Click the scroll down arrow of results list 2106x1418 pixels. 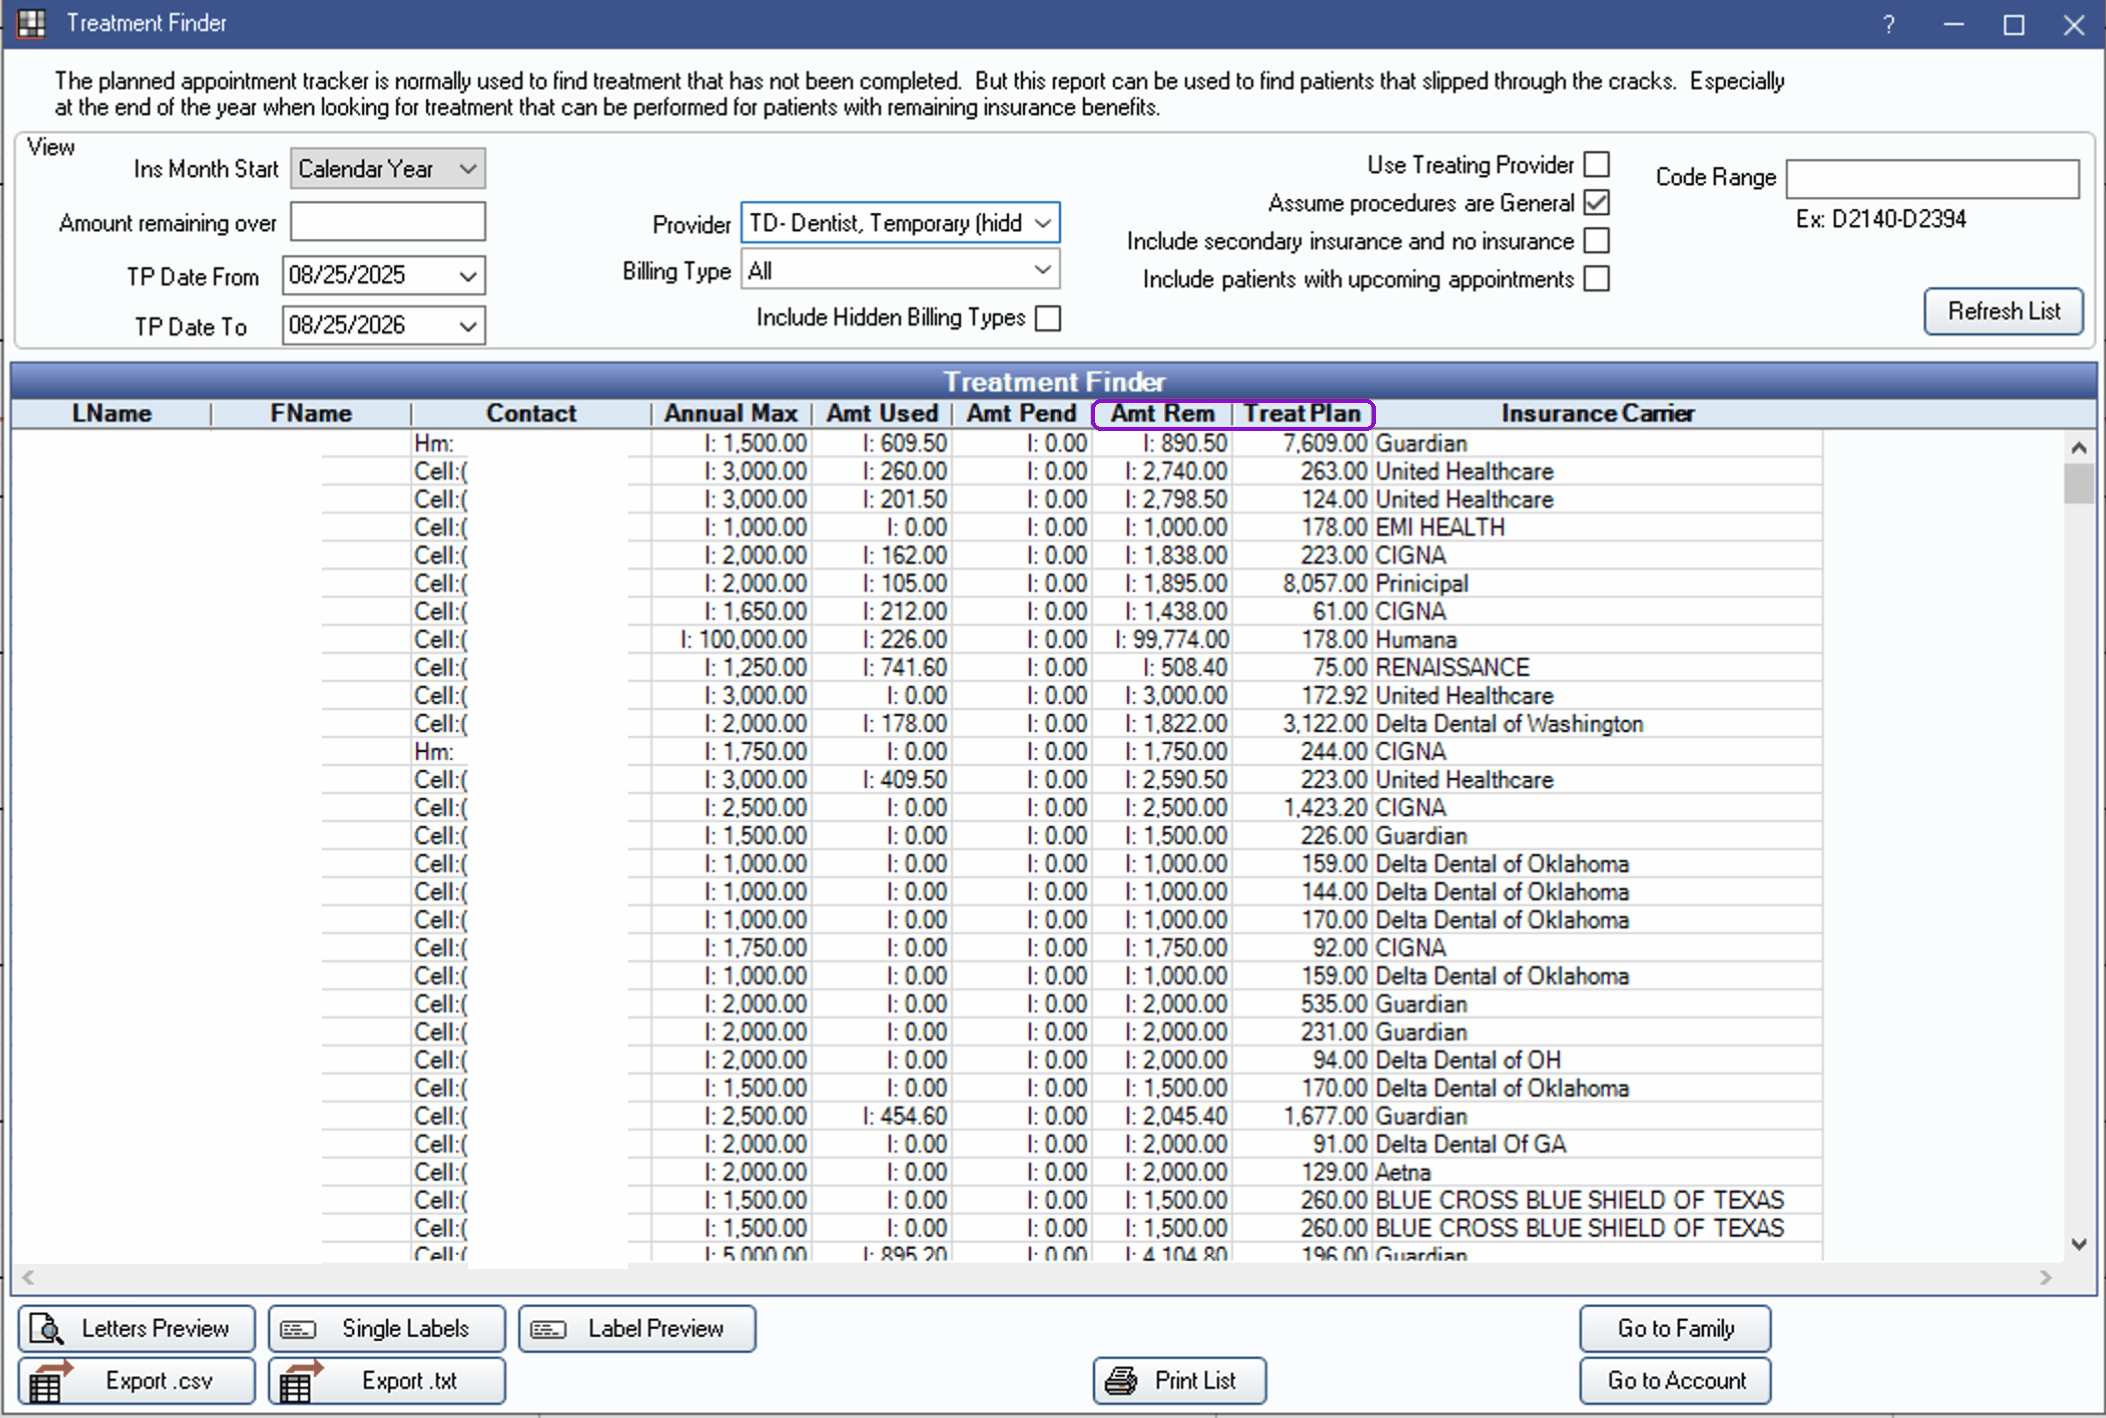(2079, 1244)
